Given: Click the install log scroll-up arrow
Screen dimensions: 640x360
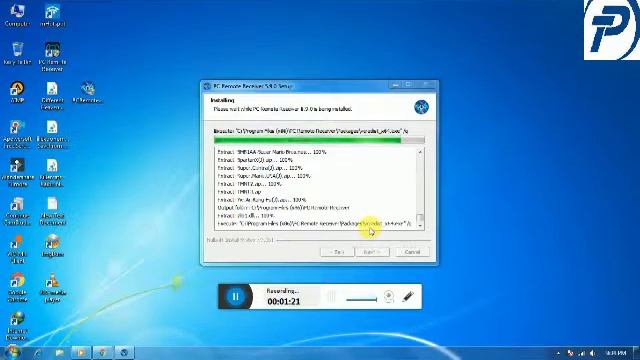Looking at the screenshot, I should click(420, 152).
